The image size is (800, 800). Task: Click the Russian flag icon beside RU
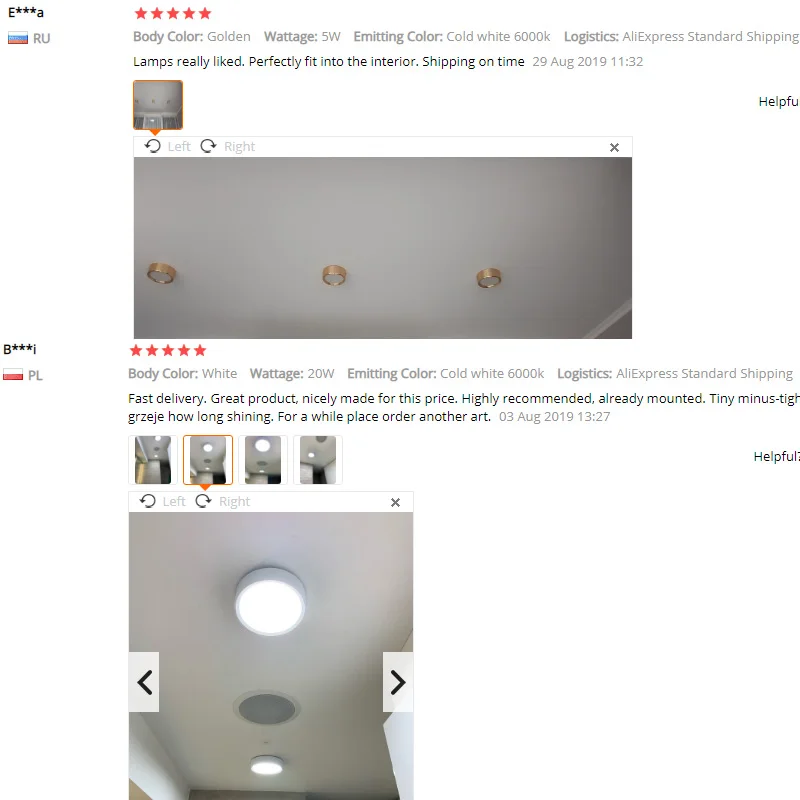18,38
